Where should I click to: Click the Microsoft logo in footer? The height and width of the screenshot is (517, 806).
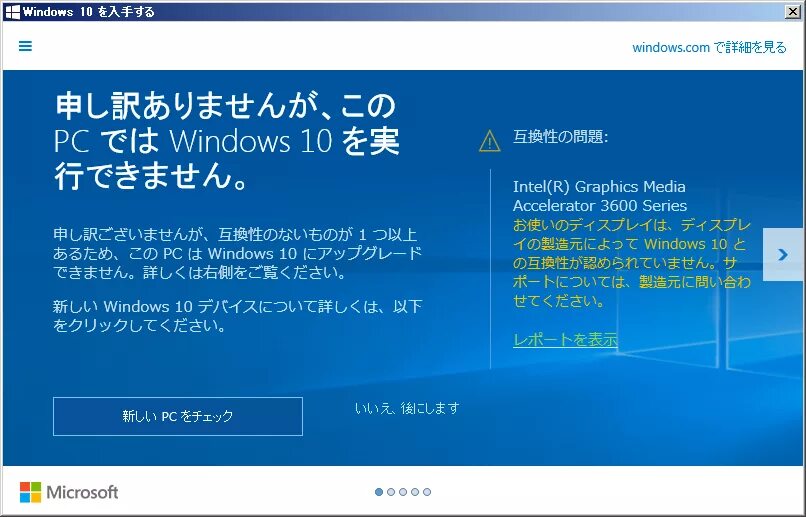coord(69,492)
